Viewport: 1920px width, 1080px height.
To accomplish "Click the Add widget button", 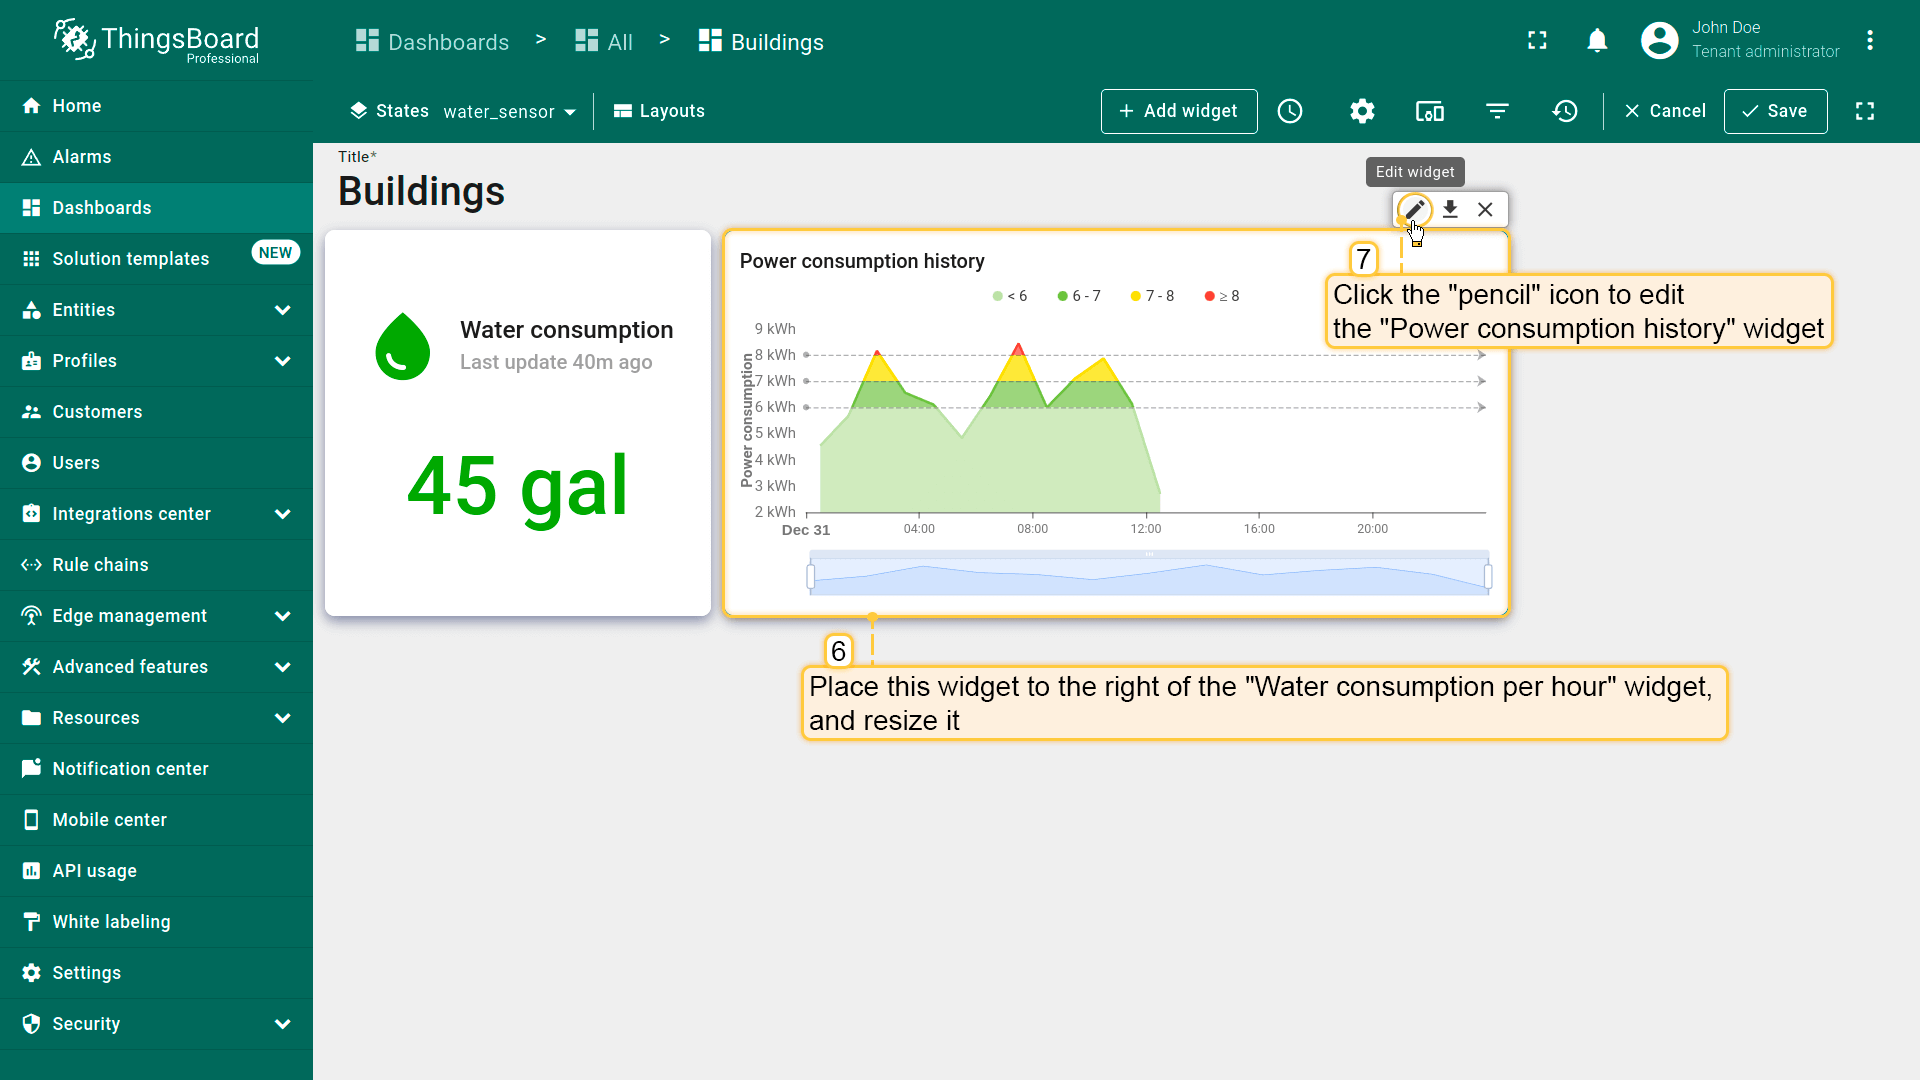I will 1178,111.
